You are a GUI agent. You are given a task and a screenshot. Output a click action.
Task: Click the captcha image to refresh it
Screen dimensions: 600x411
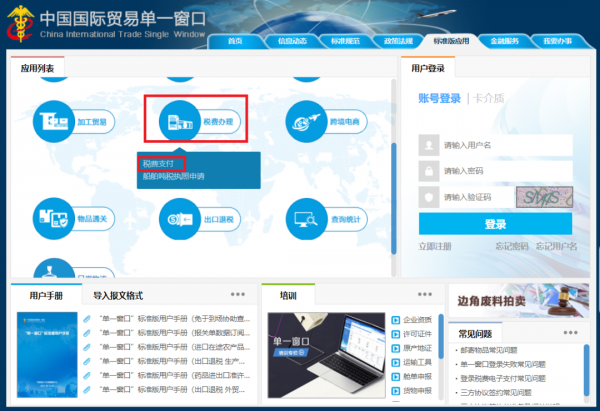pos(544,197)
